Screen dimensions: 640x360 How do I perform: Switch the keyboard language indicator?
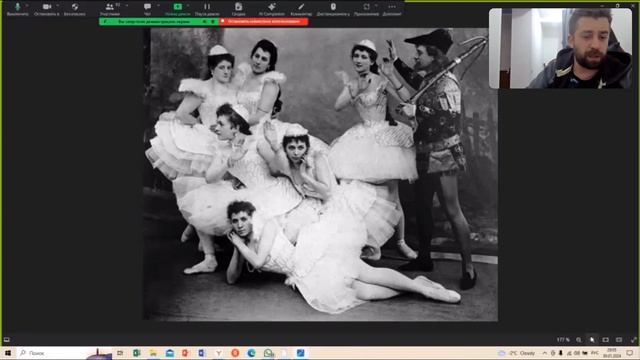coord(595,353)
